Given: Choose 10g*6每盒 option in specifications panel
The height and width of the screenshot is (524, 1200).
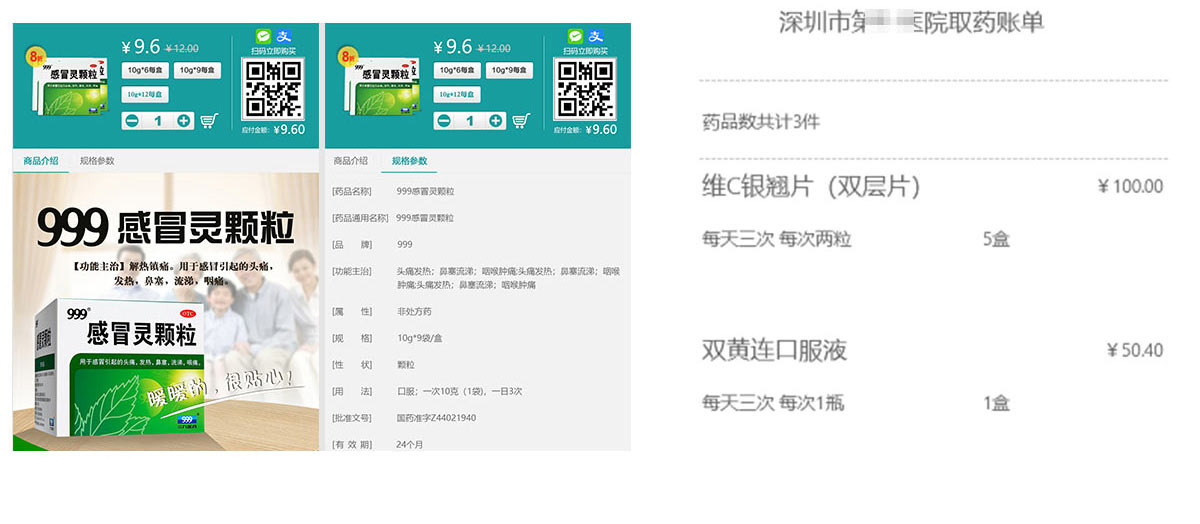Looking at the screenshot, I should [x=458, y=70].
